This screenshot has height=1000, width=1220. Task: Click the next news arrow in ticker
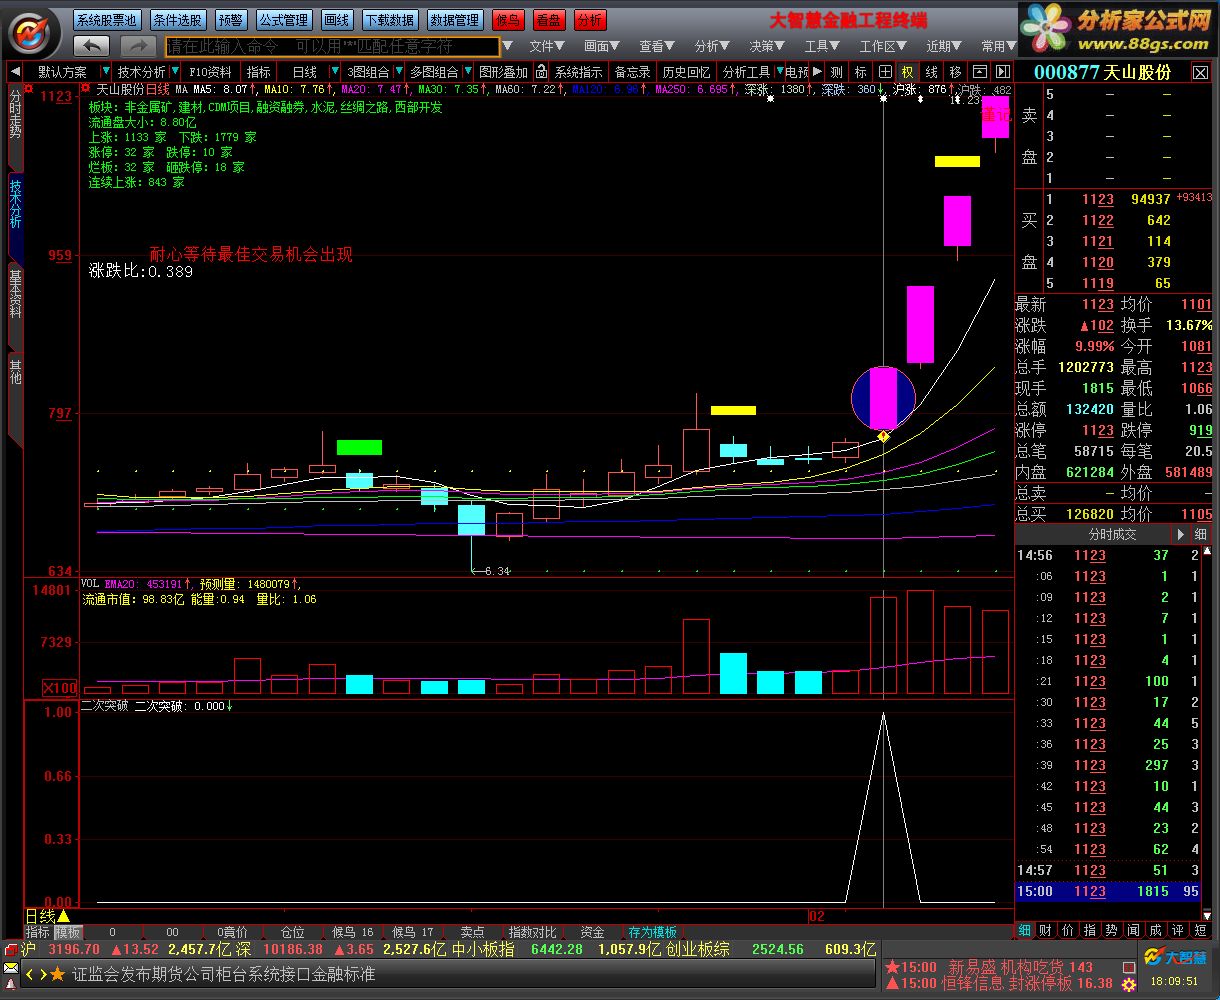coord(42,974)
